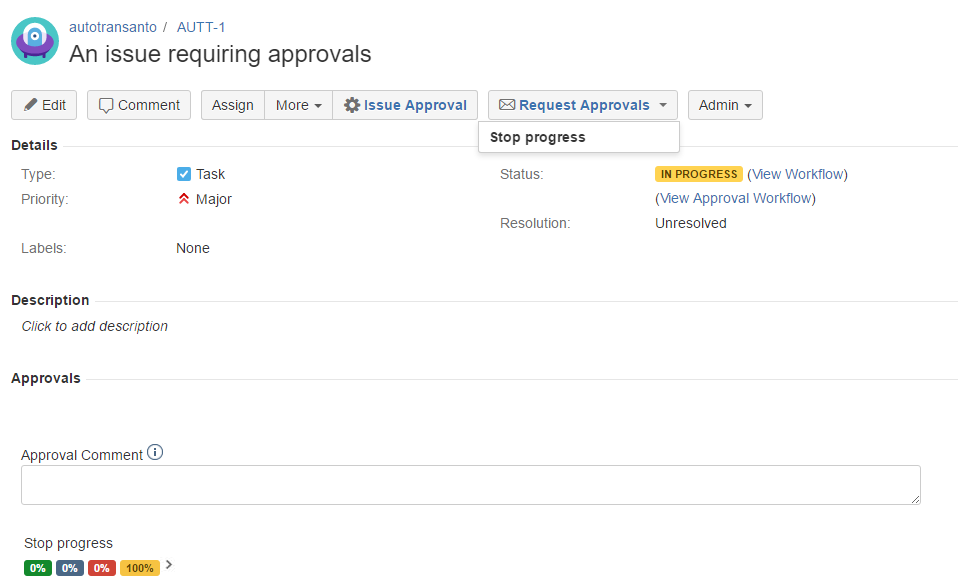The width and height of the screenshot is (958, 588).
Task: Click the Issue Approval gear button
Action: (405, 105)
